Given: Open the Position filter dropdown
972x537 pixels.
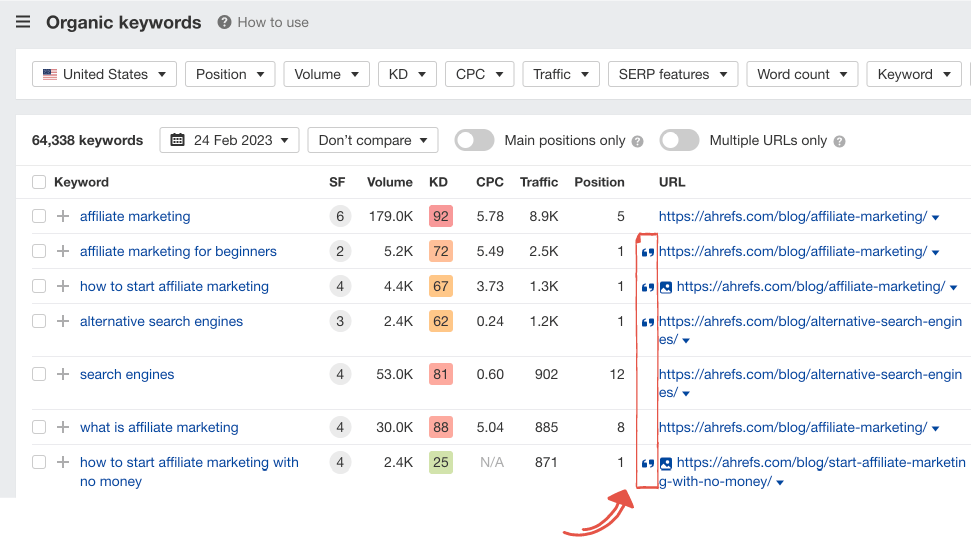Looking at the screenshot, I should (230, 74).
